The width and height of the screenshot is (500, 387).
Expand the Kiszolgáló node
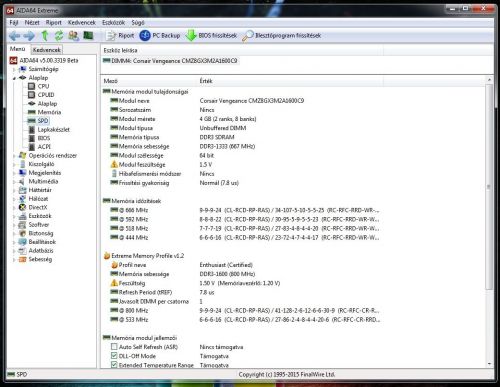14,164
